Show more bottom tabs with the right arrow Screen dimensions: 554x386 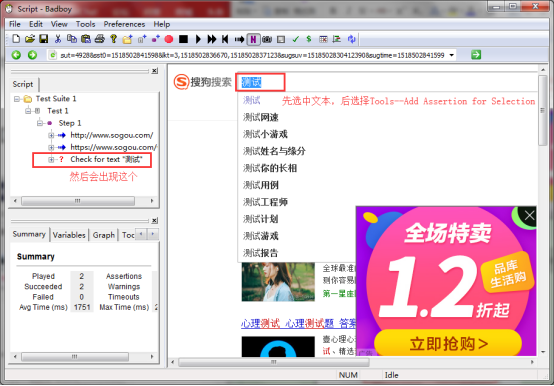152,234
